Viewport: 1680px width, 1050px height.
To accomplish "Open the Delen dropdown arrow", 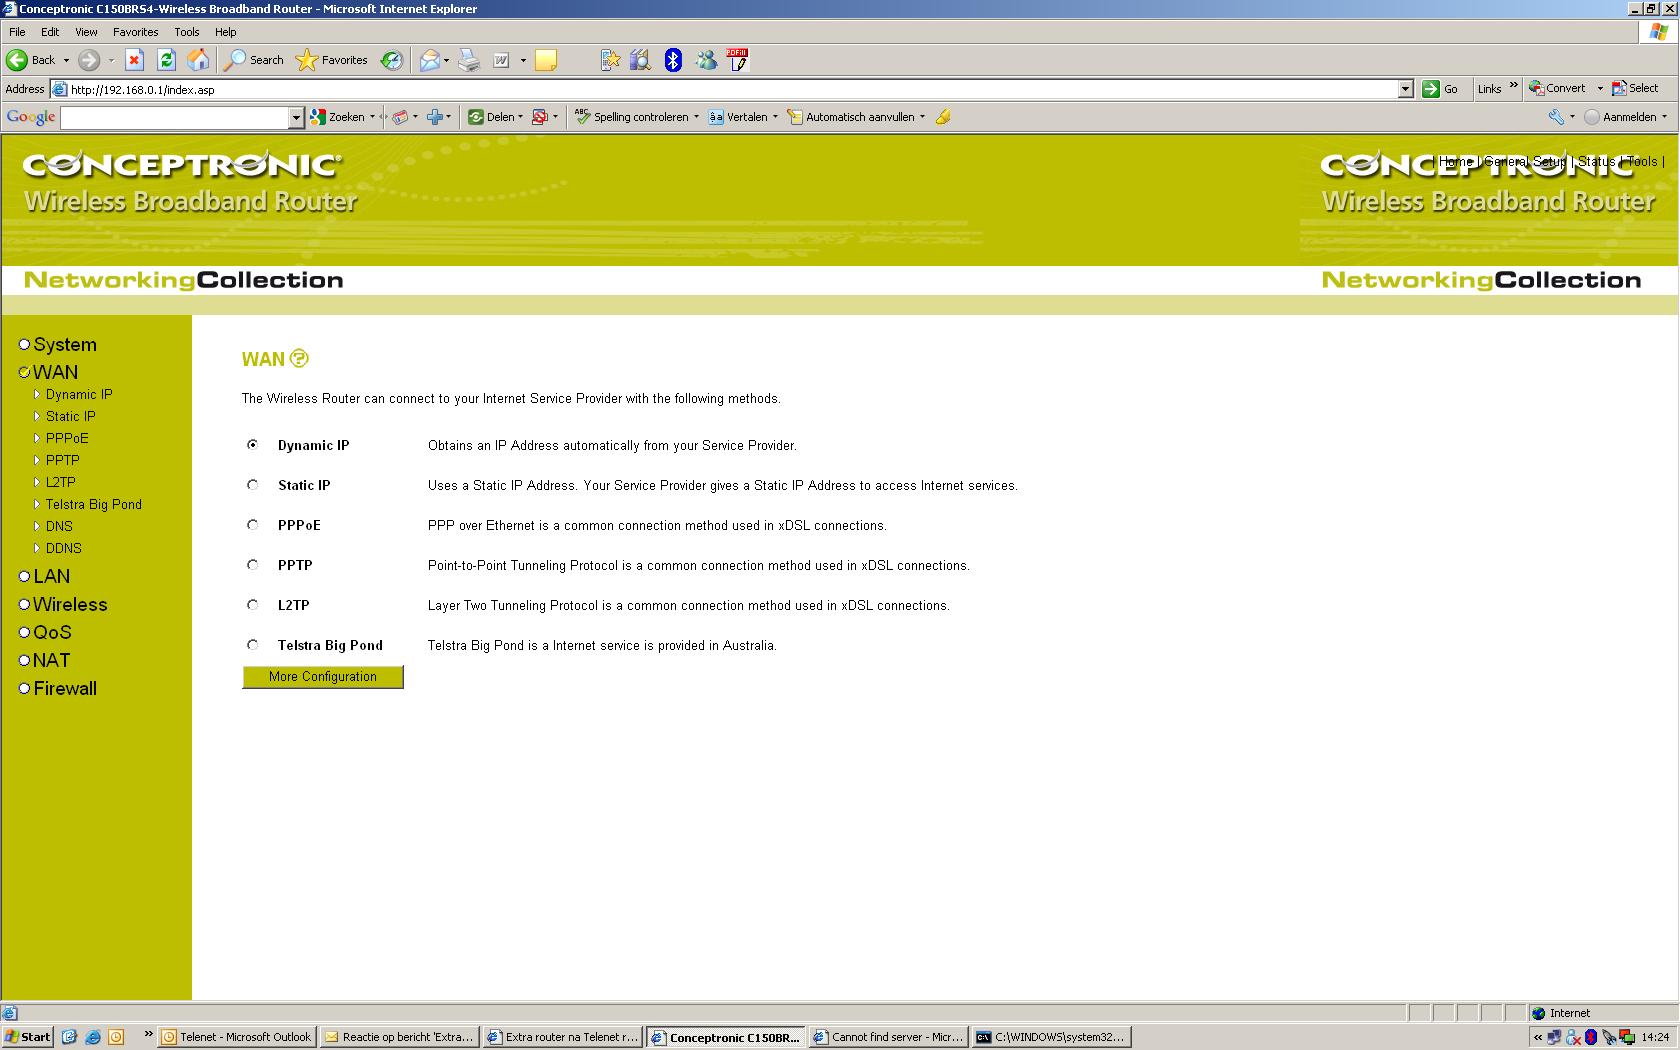I will [520, 117].
